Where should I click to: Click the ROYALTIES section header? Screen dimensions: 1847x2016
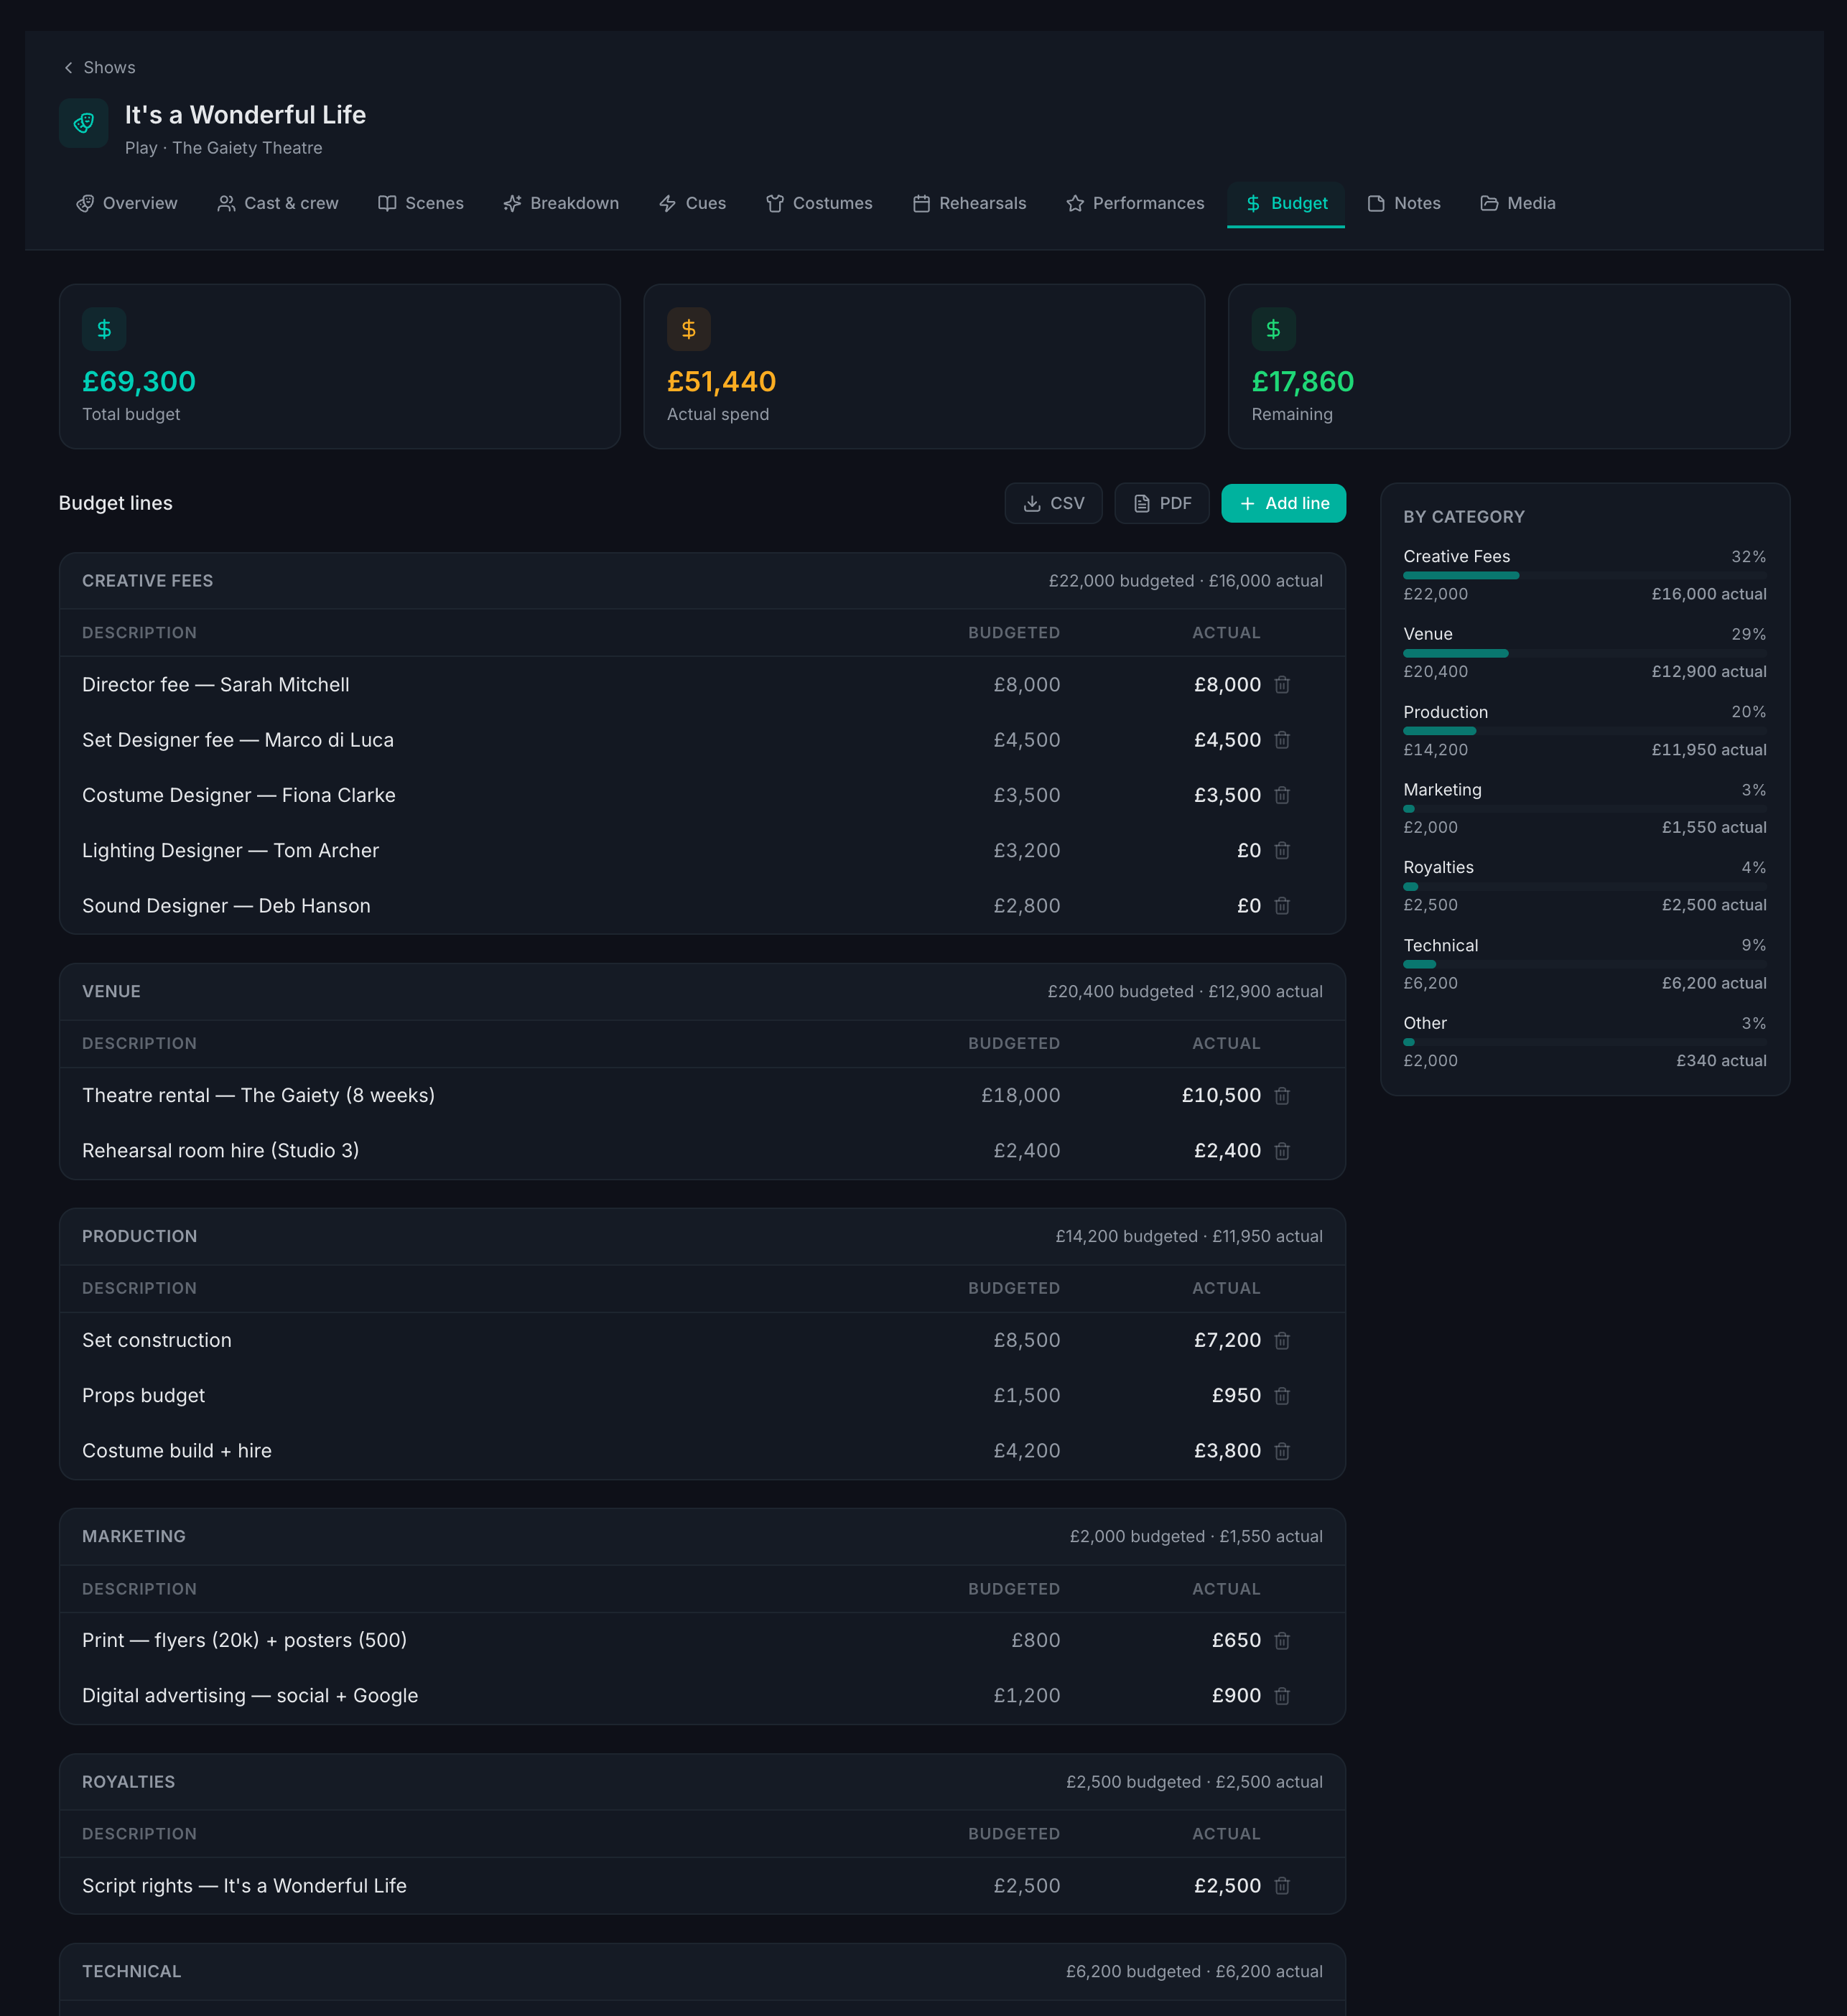click(702, 1782)
